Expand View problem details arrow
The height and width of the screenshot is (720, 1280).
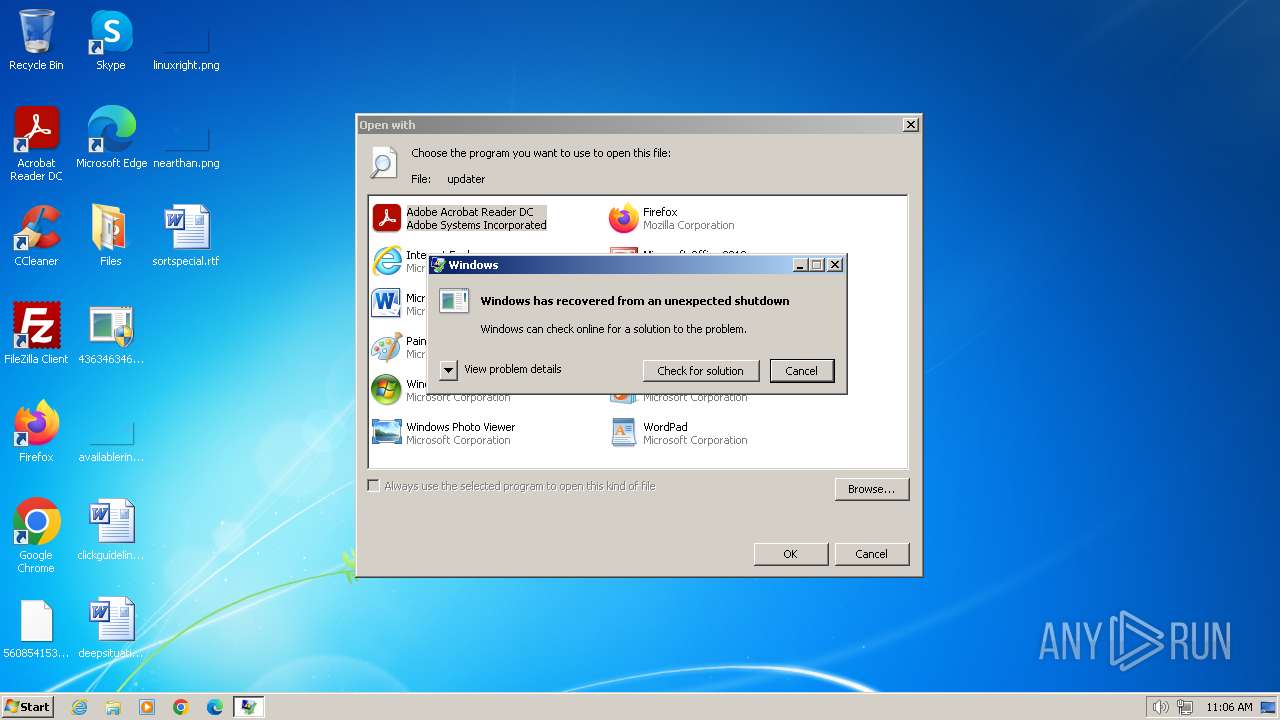[x=449, y=370]
